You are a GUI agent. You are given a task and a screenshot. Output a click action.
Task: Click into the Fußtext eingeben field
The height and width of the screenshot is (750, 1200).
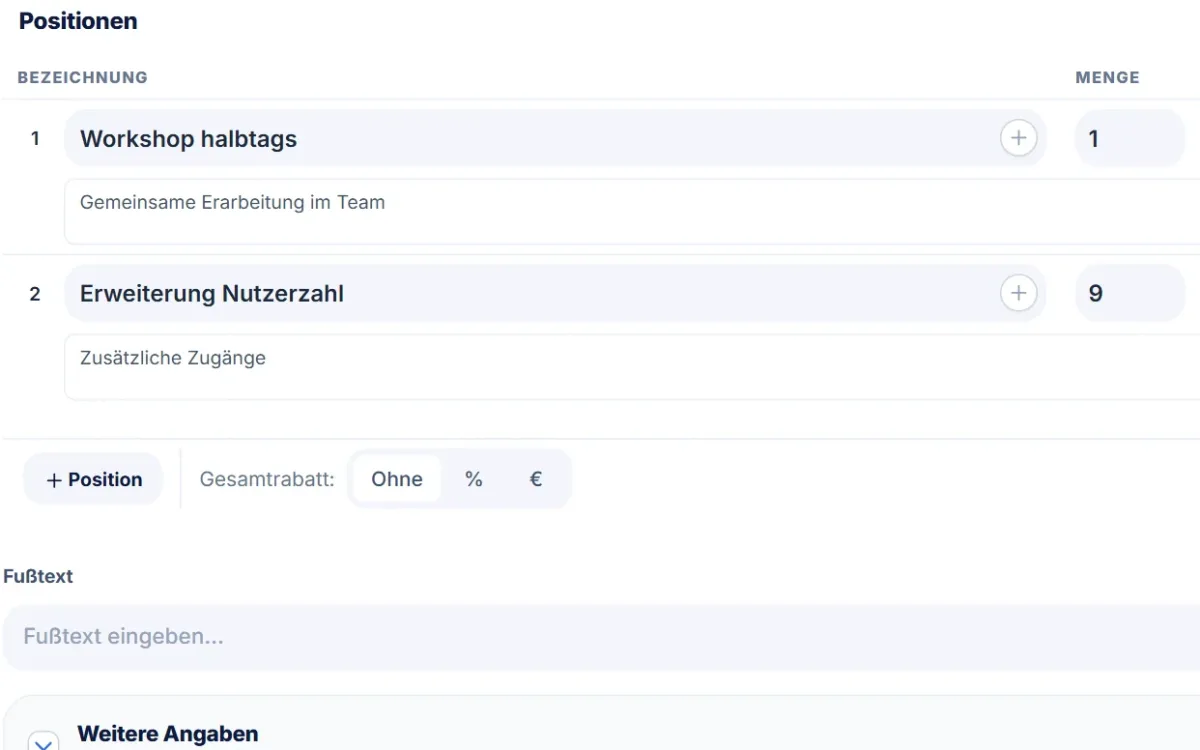coord(602,637)
